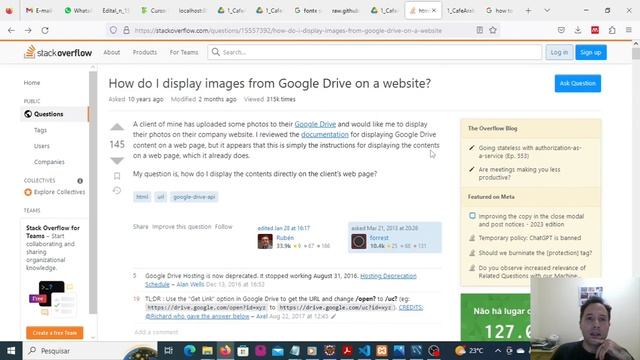Viewport: 640px width, 360px height.
Task: Open Companies in left sidebar
Action: pyautogui.click(x=49, y=162)
